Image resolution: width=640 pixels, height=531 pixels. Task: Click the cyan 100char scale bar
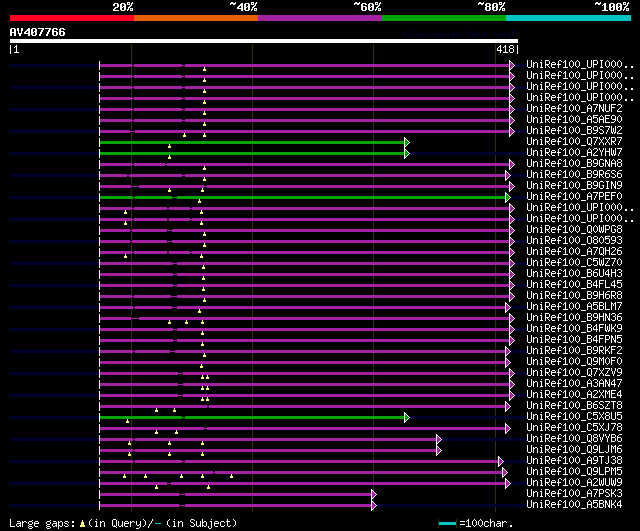click(447, 524)
